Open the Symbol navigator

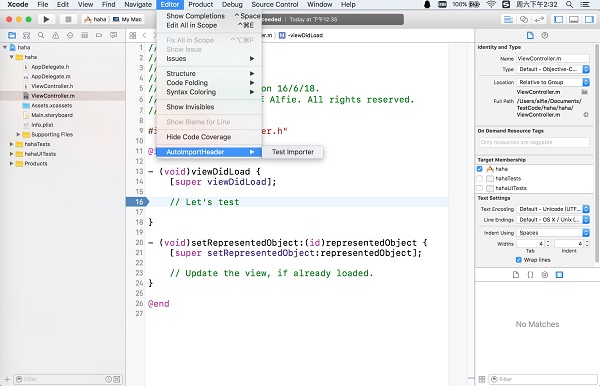click(x=26, y=35)
